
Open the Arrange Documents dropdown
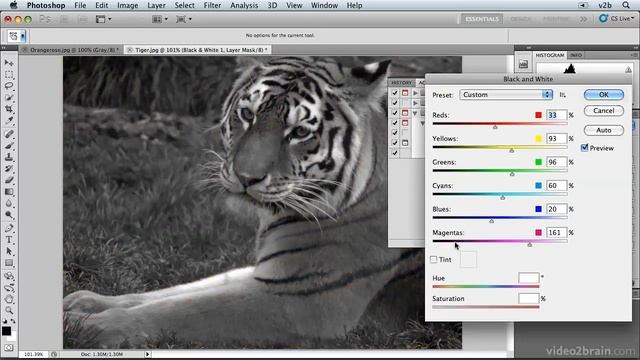160,19
